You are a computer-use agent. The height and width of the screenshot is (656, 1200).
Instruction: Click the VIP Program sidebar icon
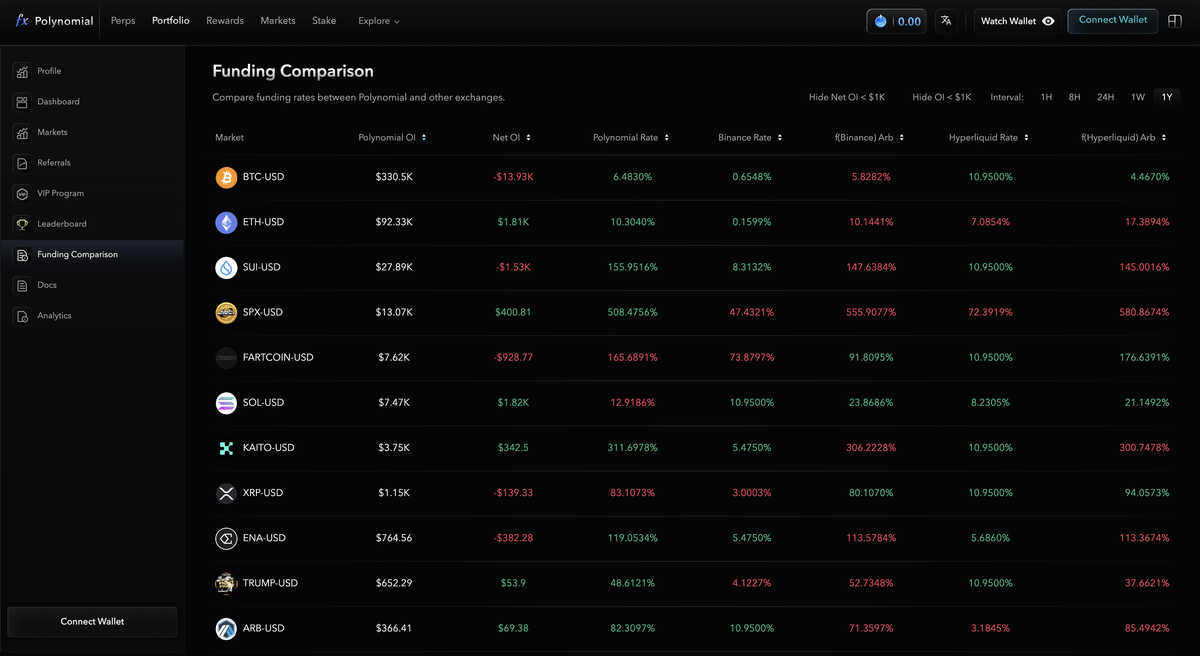(x=22, y=193)
